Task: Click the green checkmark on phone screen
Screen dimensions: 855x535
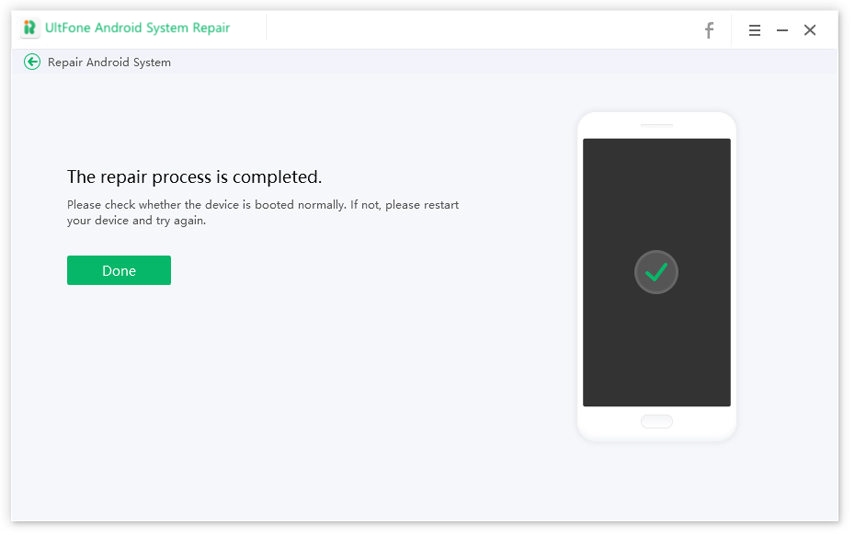Action: tap(656, 272)
